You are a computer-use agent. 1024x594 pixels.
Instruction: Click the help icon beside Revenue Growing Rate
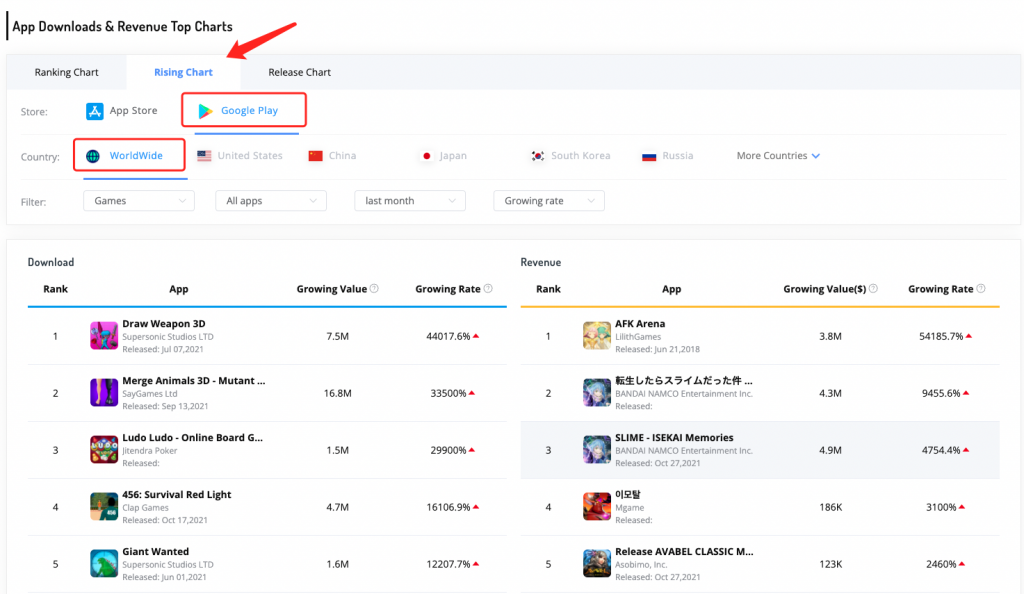pyautogui.click(x=981, y=289)
